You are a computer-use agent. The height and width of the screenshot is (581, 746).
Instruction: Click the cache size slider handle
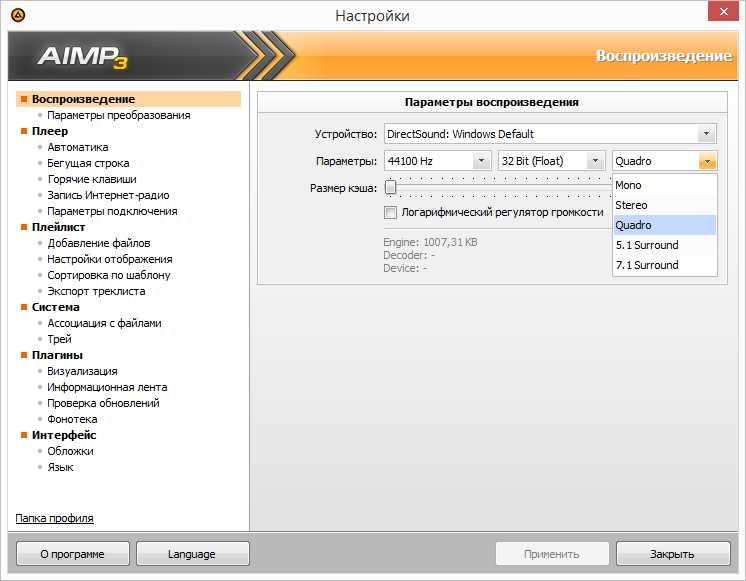391,187
